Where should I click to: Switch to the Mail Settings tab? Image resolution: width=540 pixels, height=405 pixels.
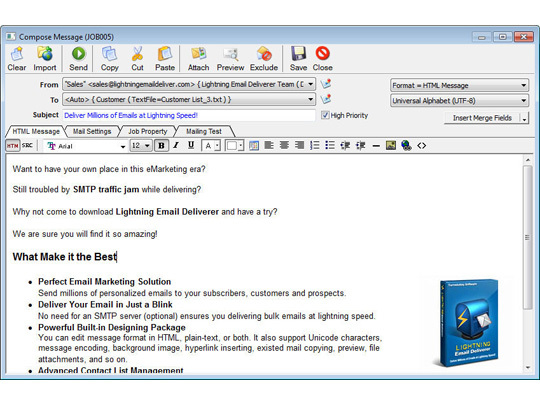point(92,131)
